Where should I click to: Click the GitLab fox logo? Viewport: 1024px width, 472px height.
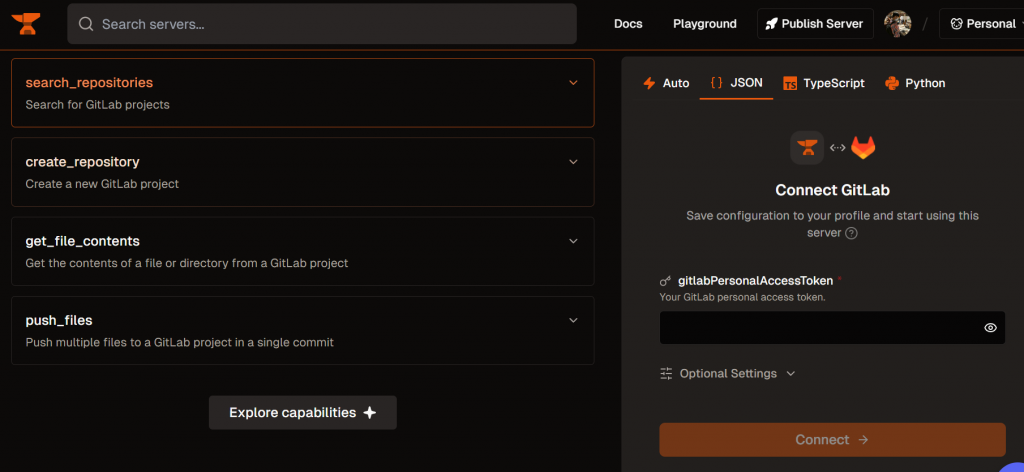coord(863,148)
